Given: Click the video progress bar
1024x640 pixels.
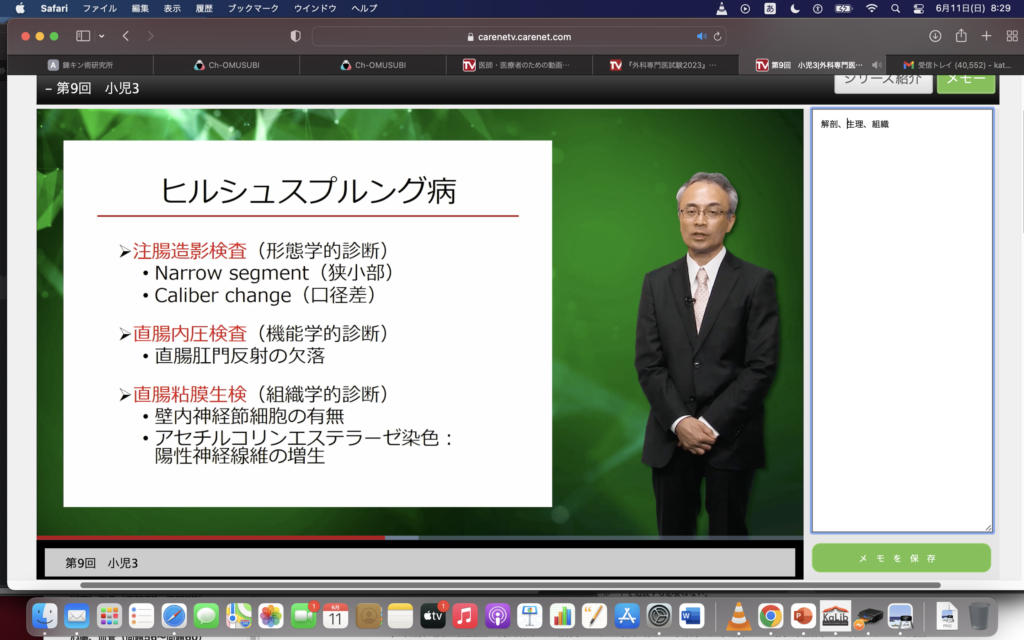Looking at the screenshot, I should point(420,537).
